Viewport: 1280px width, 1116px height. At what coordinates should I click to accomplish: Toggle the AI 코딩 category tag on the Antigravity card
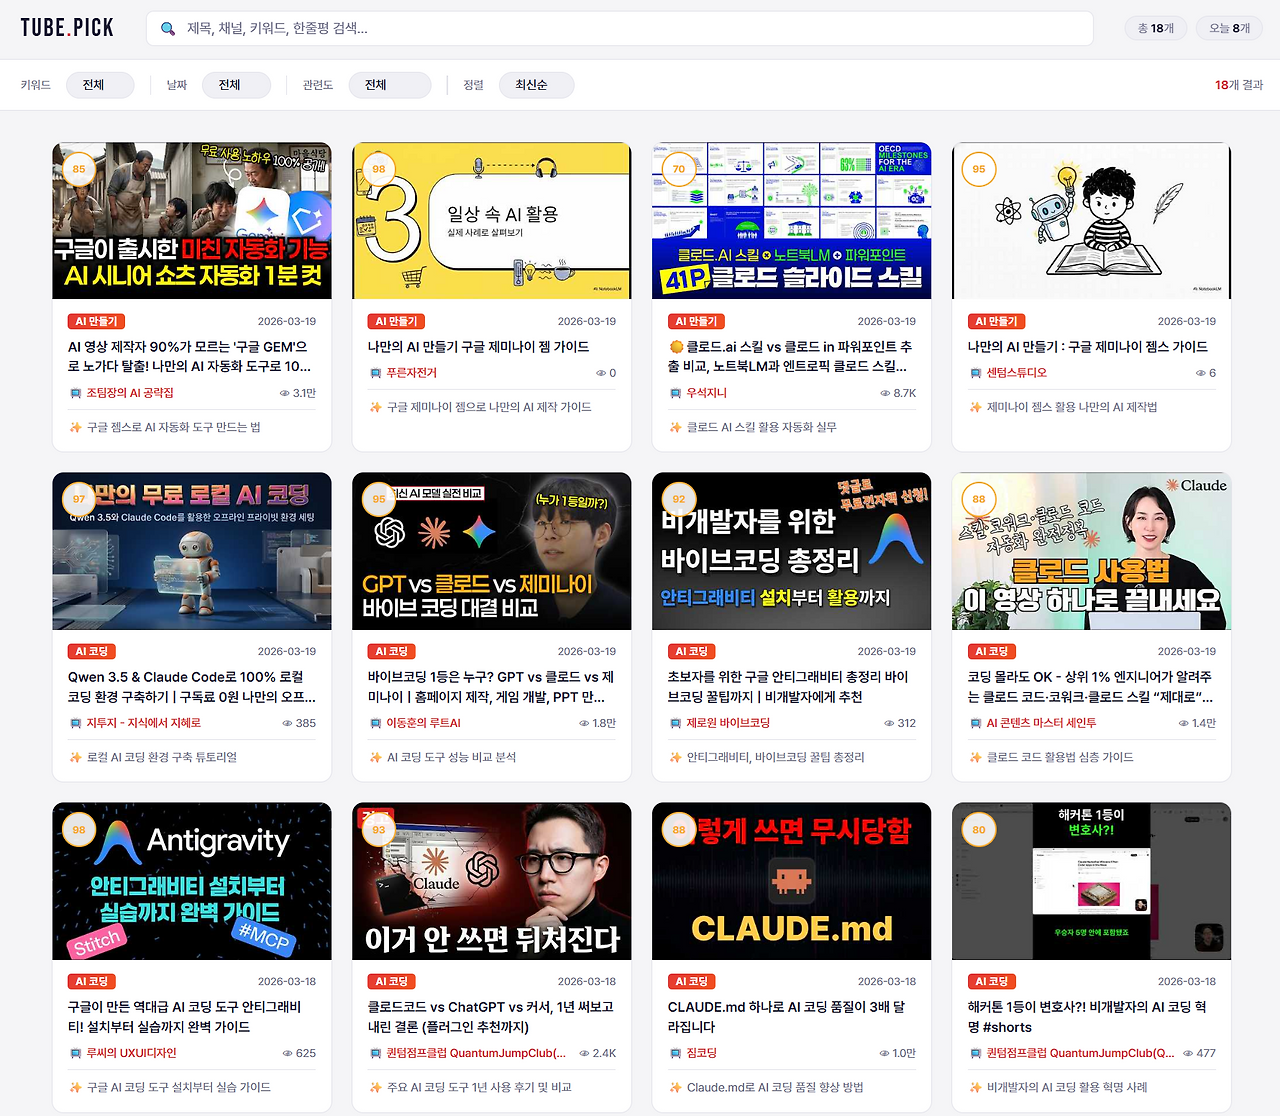click(91, 981)
